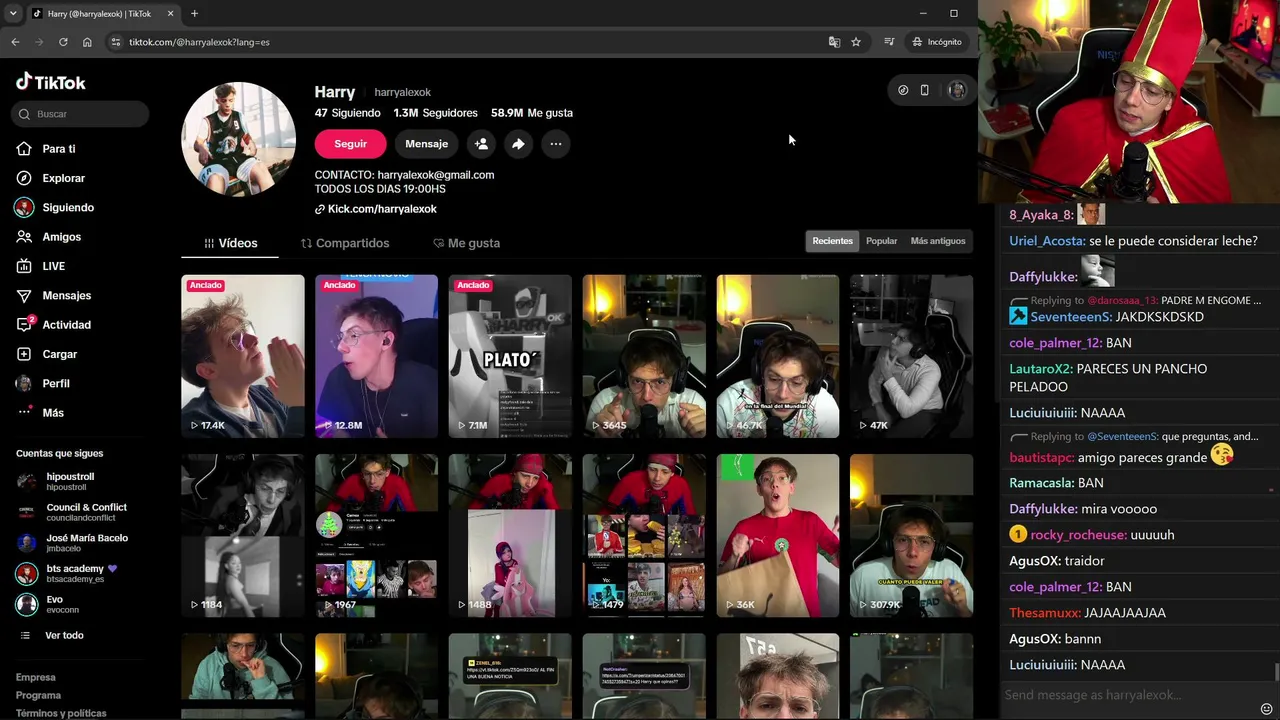Screen dimensions: 1280x720
Task: Sort videos by Más antiguos
Action: [x=938, y=241]
